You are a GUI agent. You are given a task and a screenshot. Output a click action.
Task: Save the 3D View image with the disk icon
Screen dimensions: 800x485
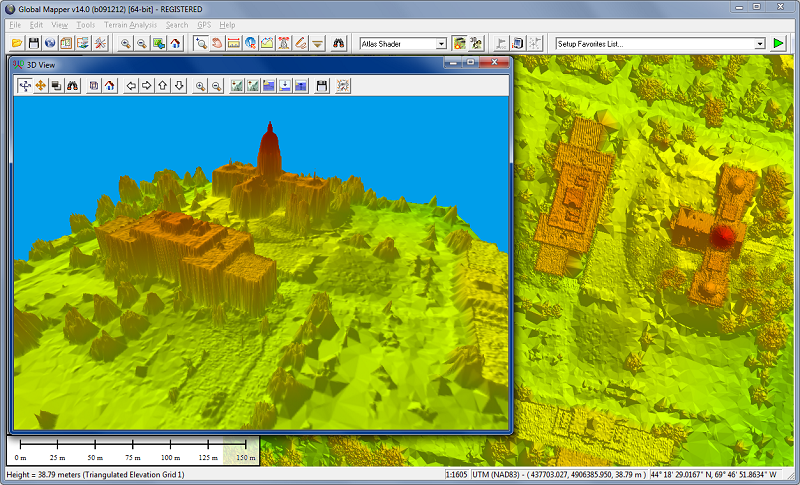(322, 86)
